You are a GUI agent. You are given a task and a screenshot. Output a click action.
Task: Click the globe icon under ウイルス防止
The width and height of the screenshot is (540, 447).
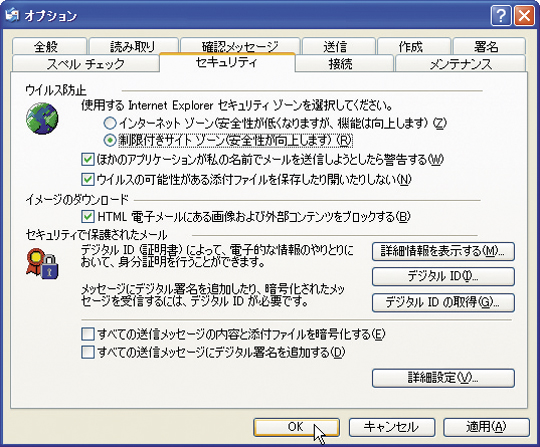(x=42, y=118)
